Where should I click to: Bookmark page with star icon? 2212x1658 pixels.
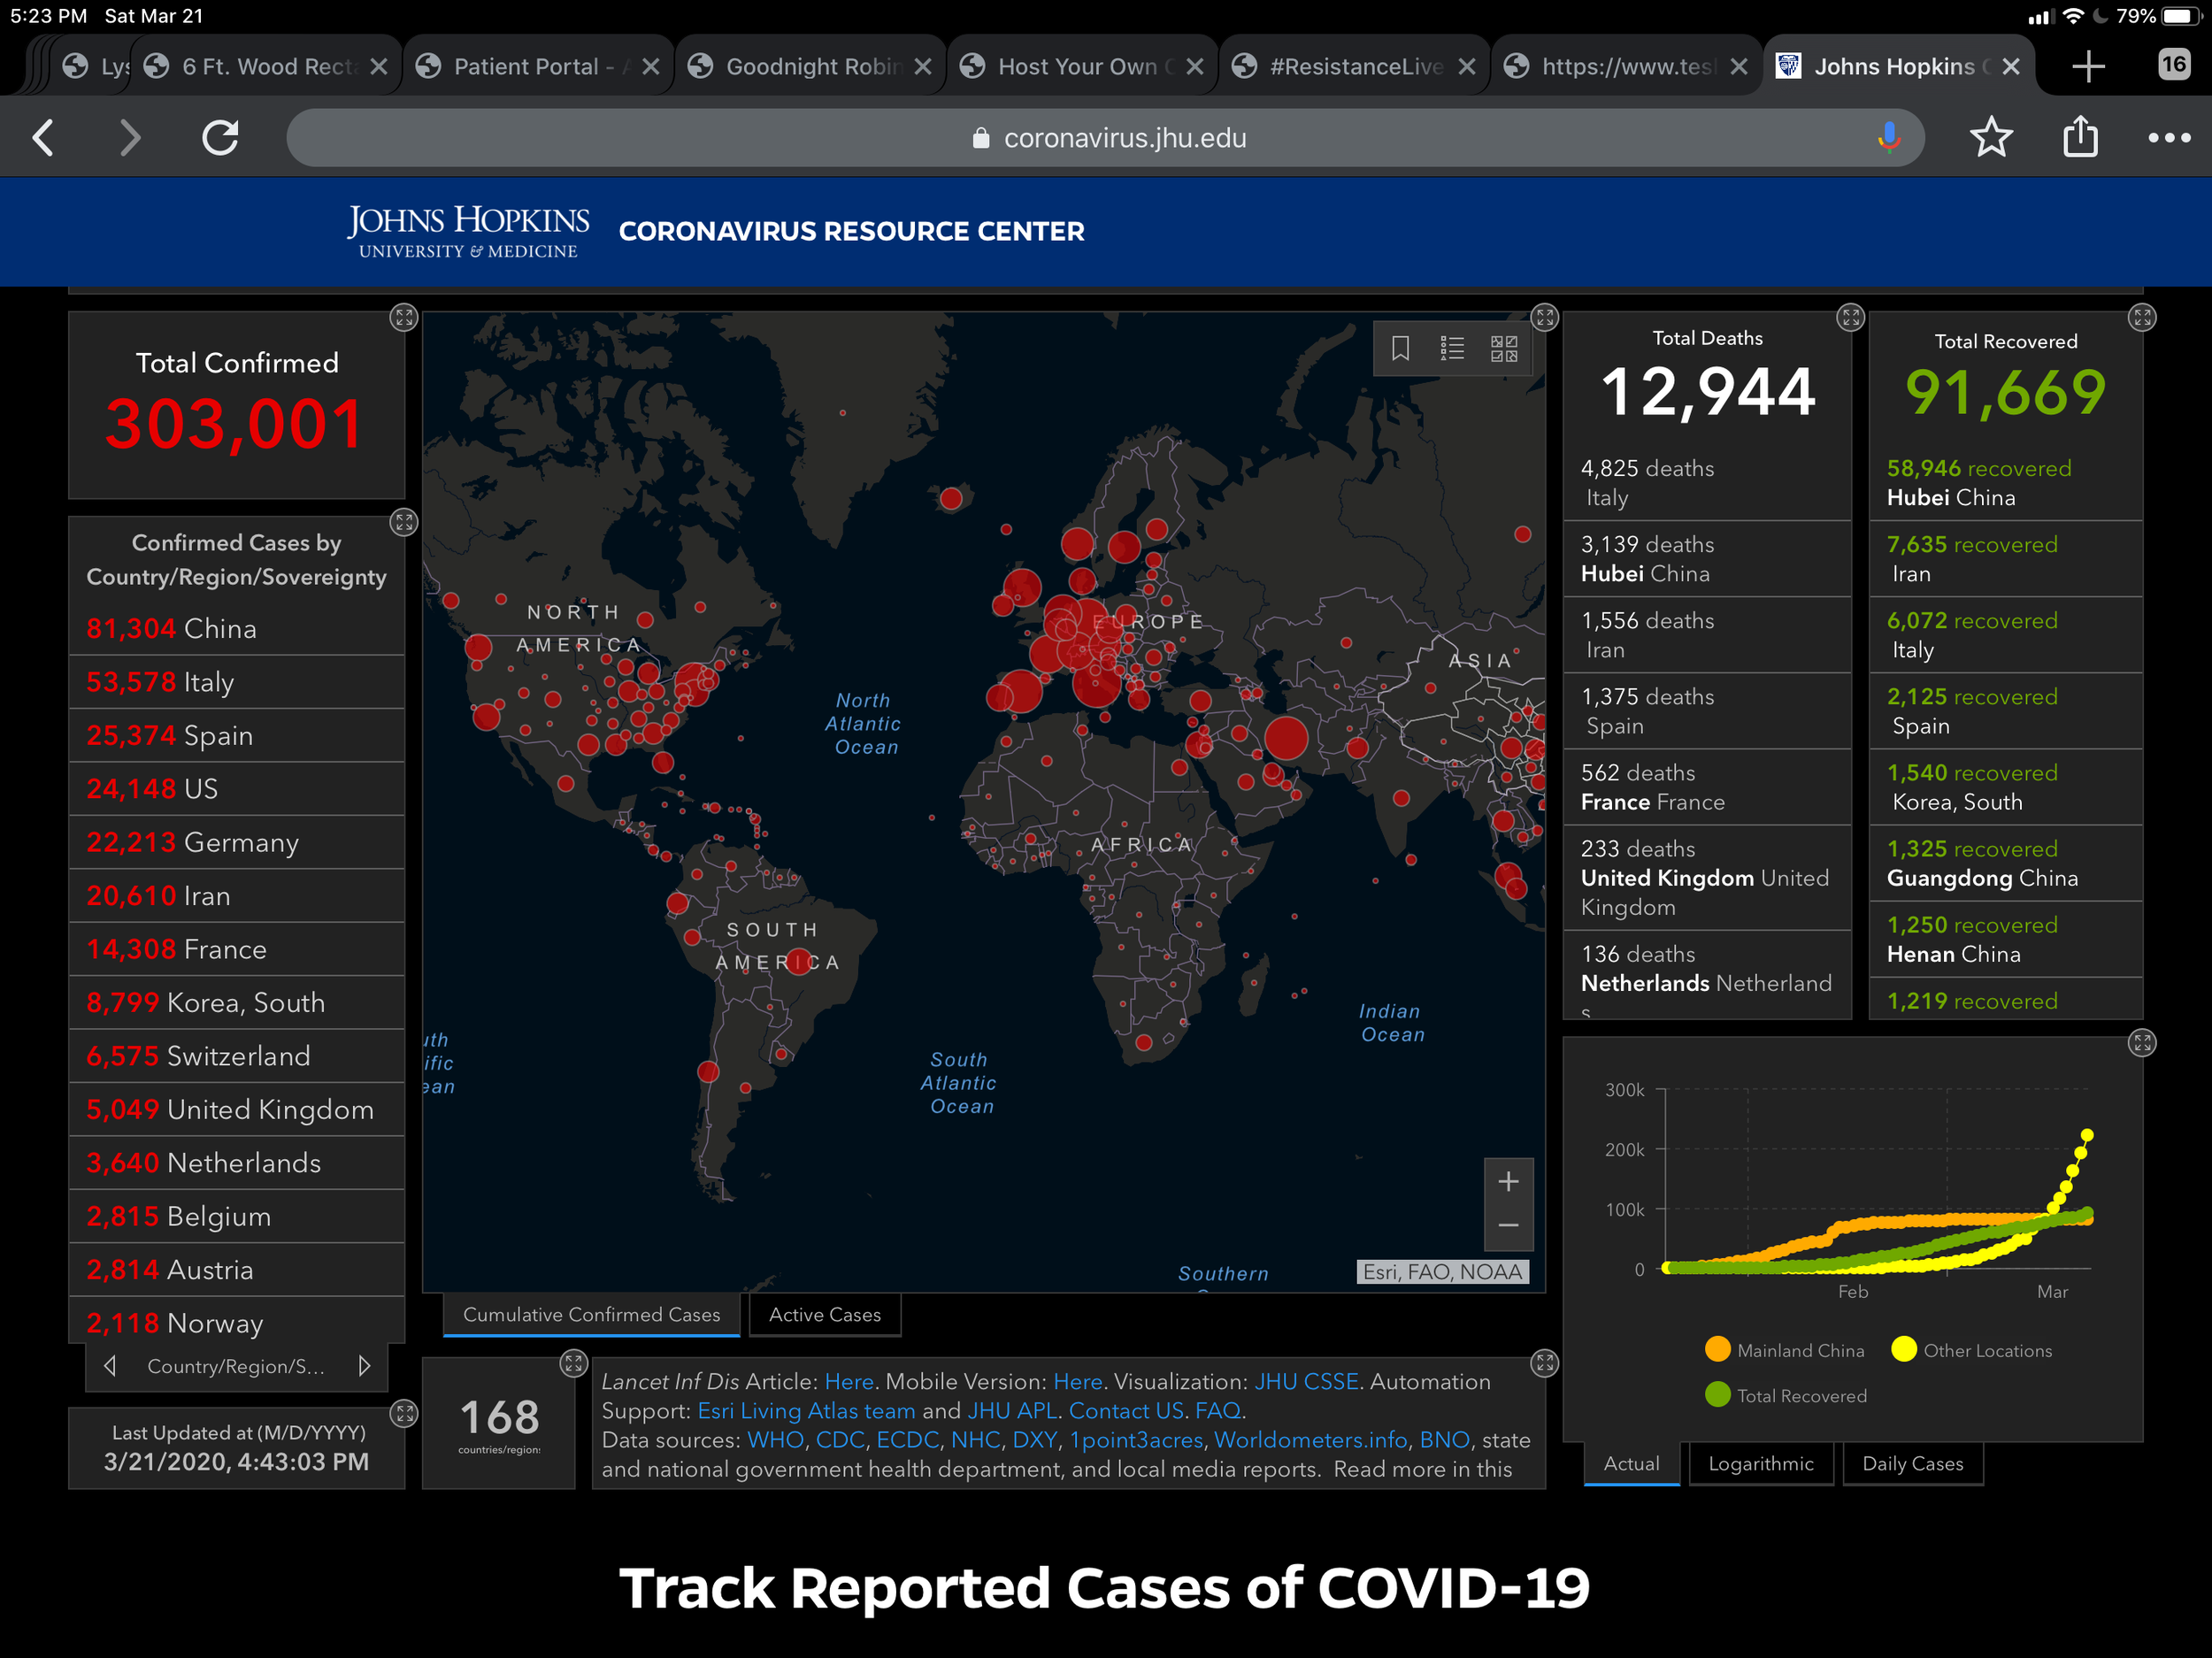[x=1990, y=138]
